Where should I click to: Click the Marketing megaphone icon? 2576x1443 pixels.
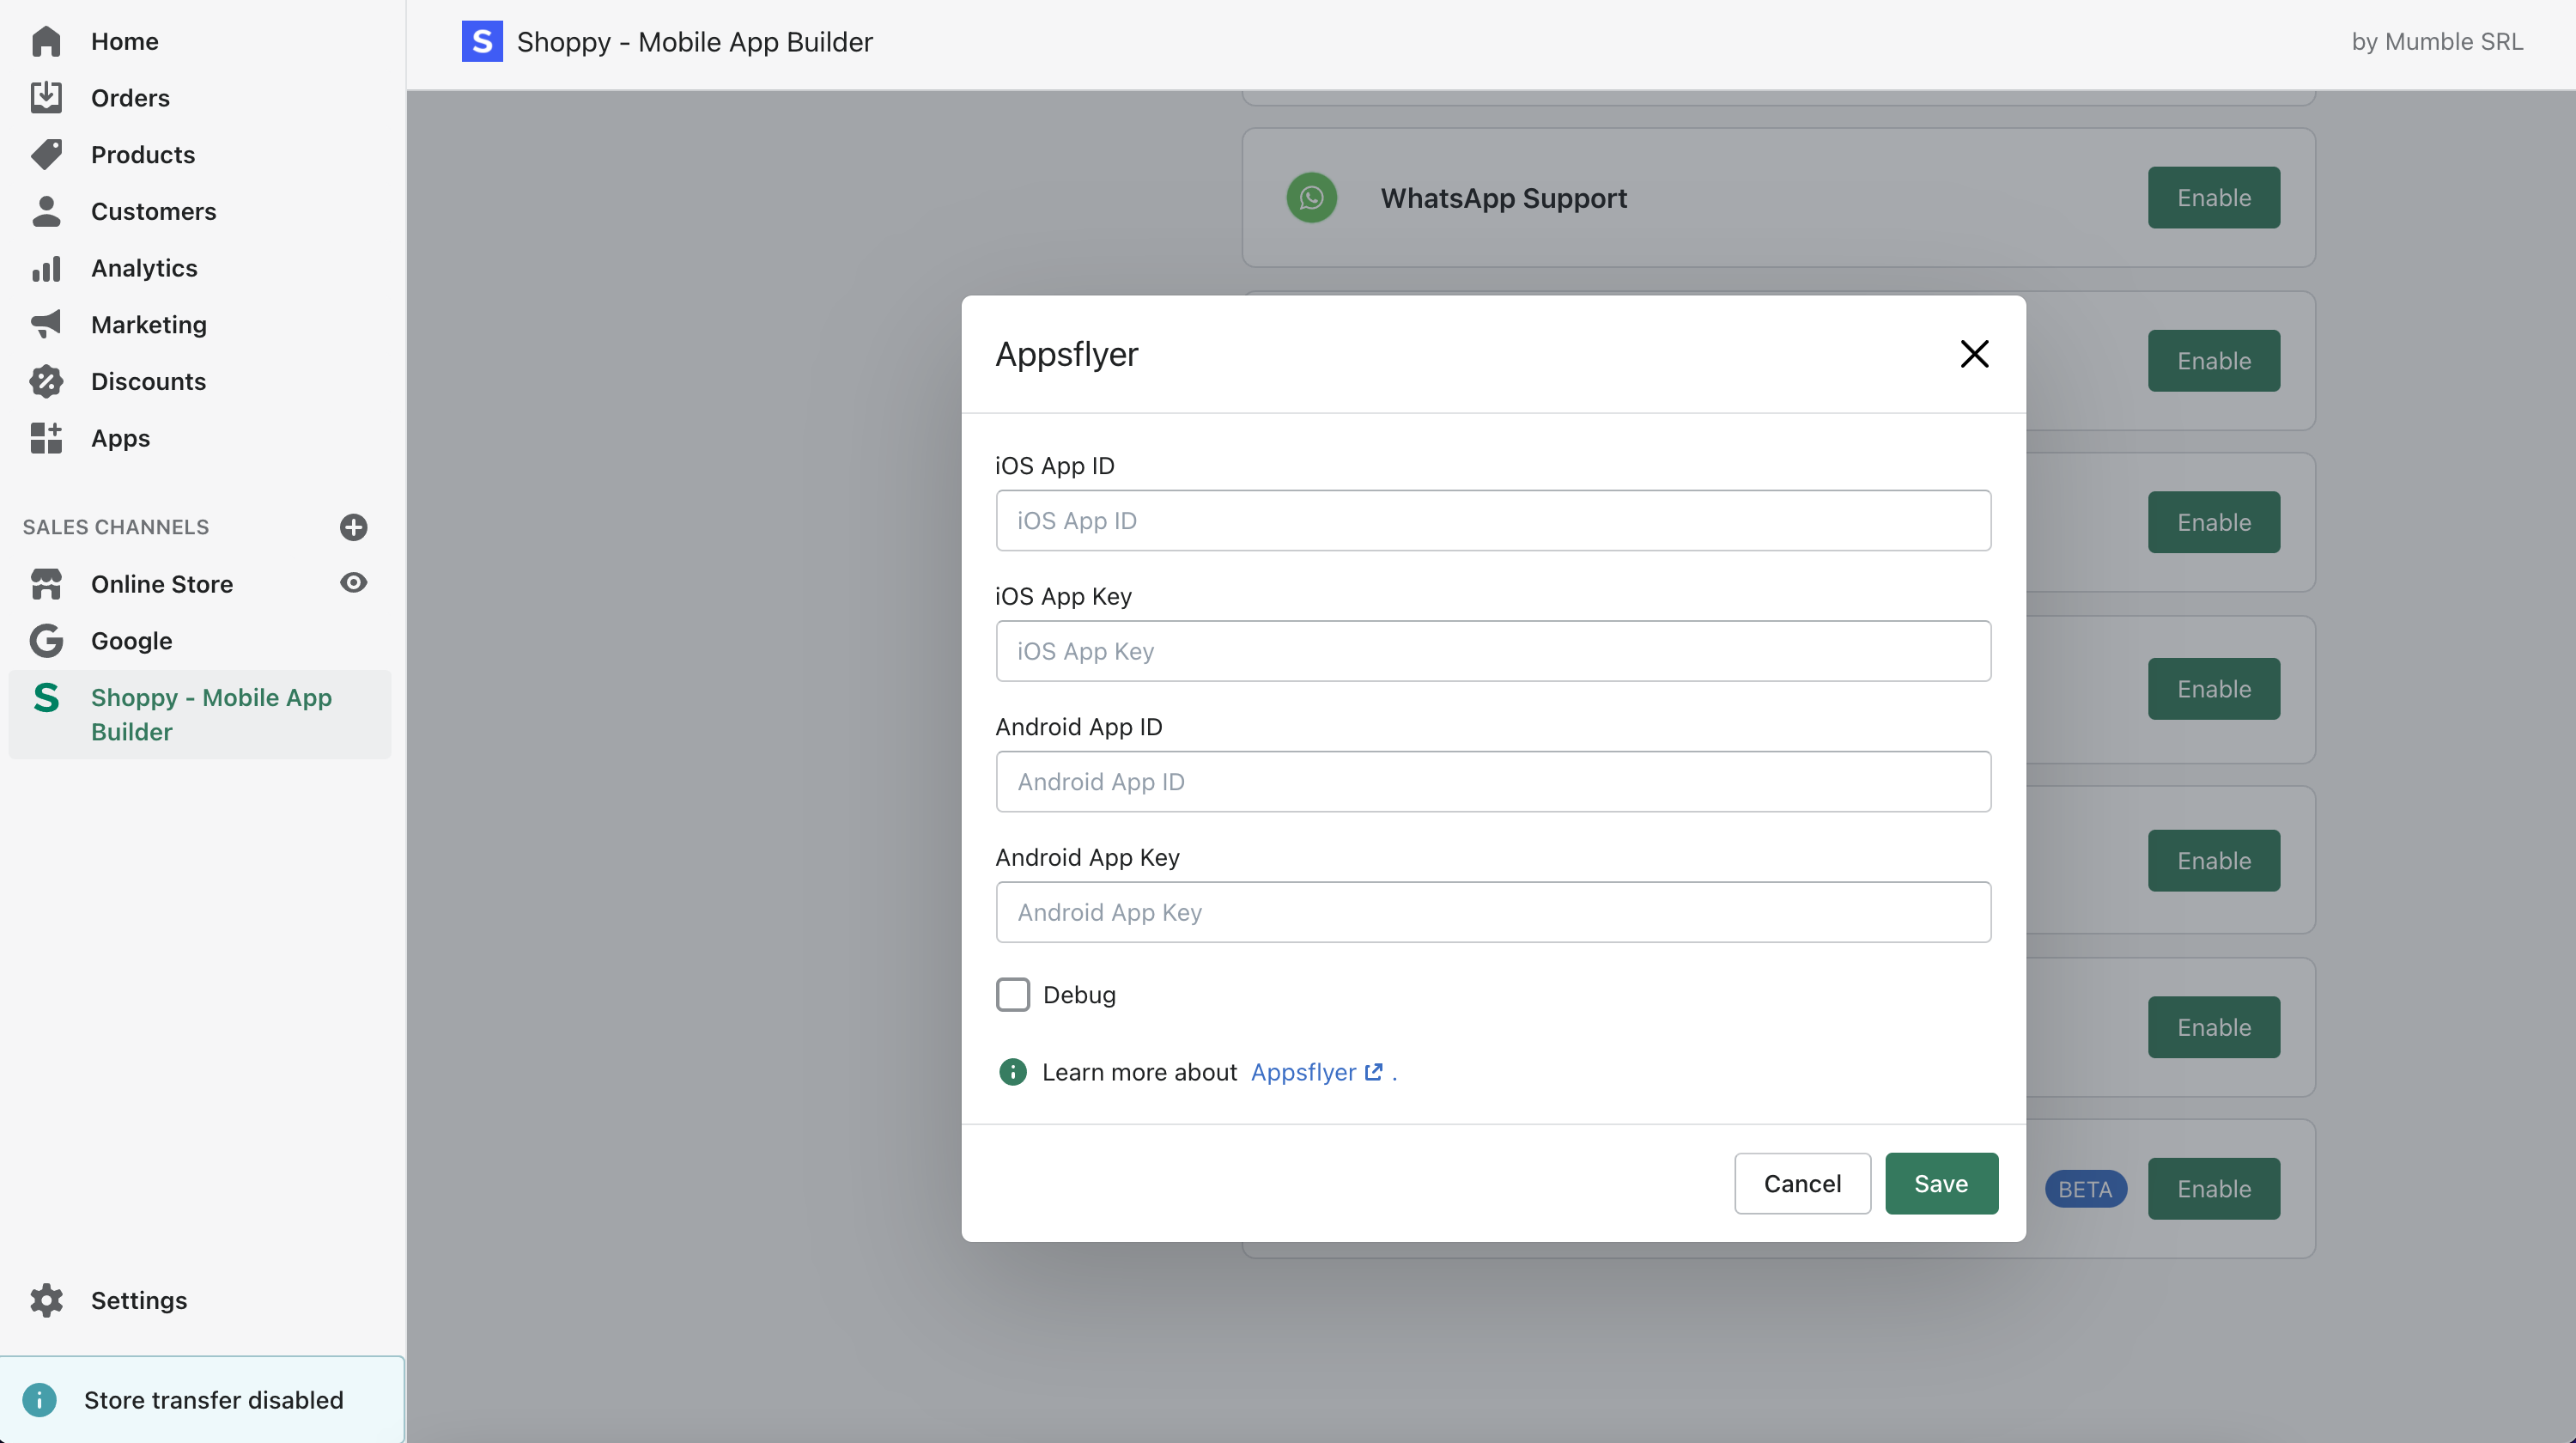(x=46, y=324)
